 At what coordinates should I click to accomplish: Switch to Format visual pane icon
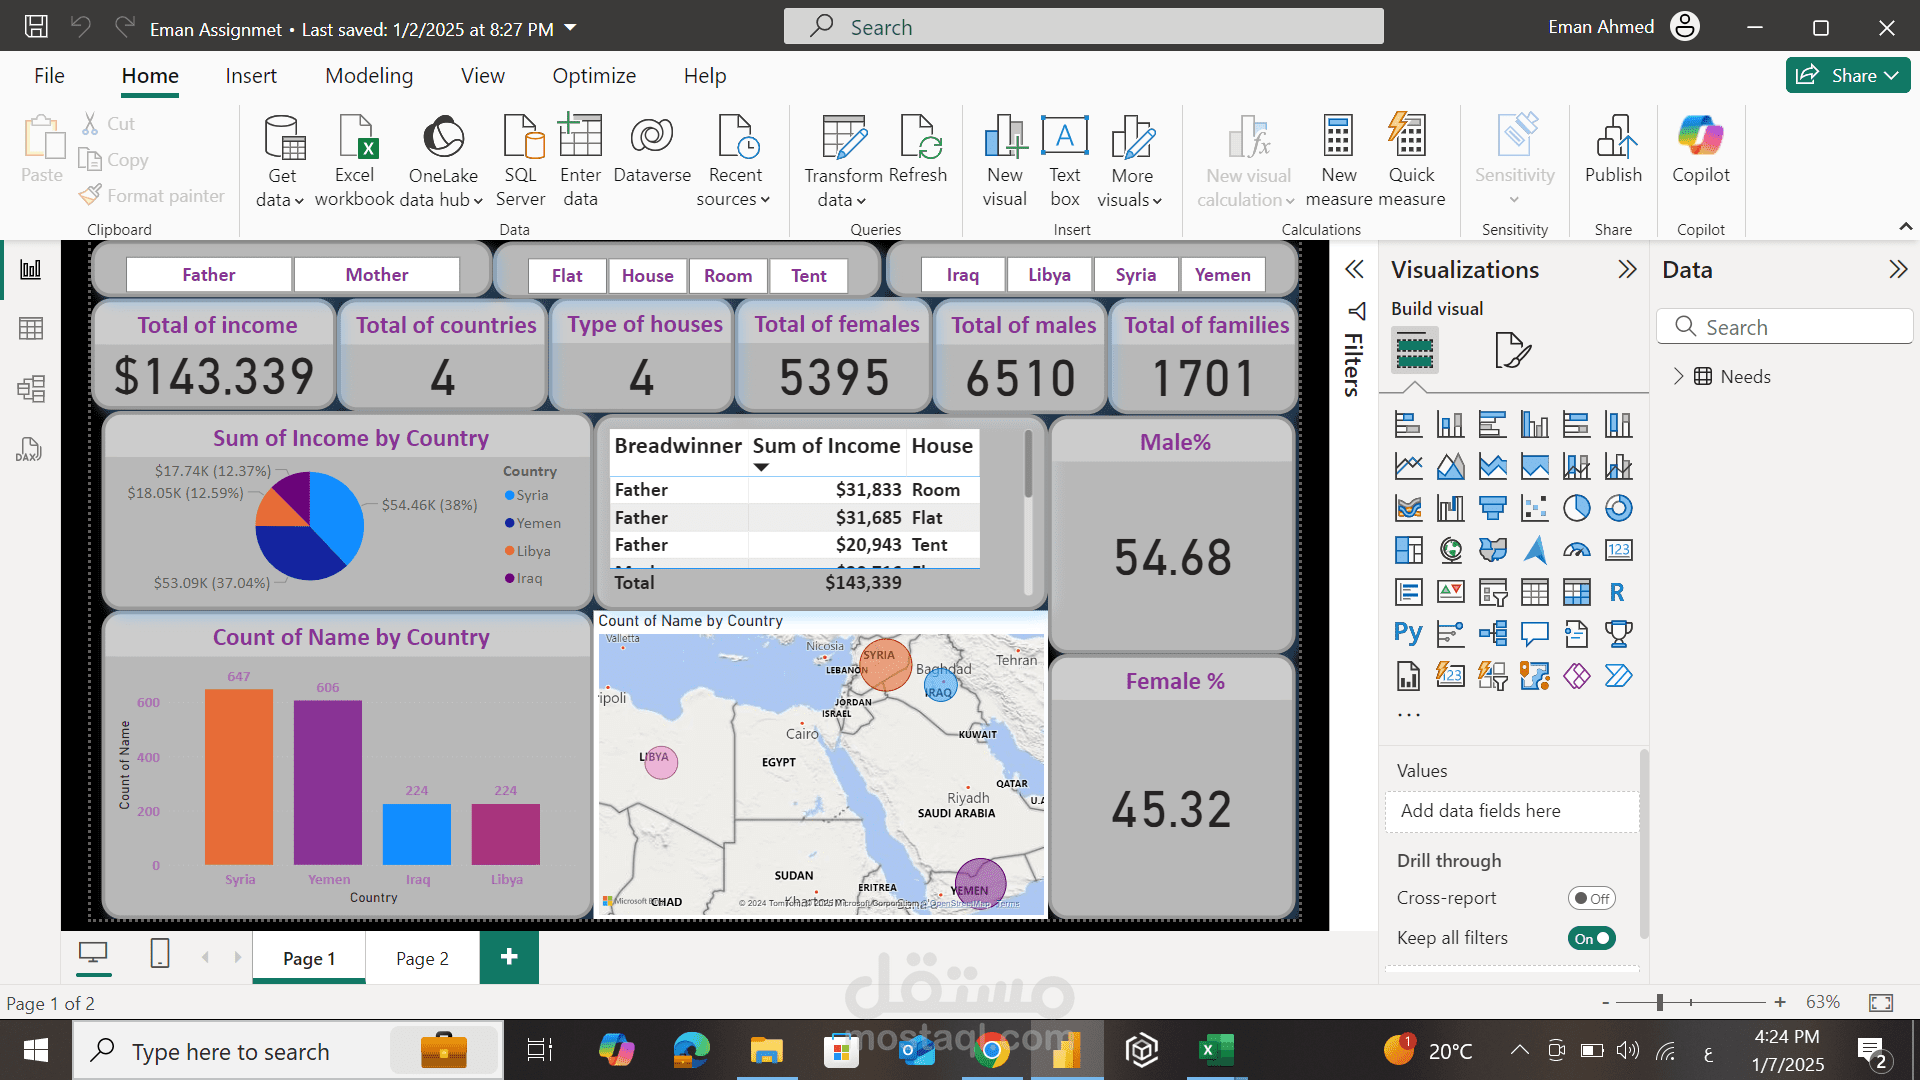[1512, 350]
